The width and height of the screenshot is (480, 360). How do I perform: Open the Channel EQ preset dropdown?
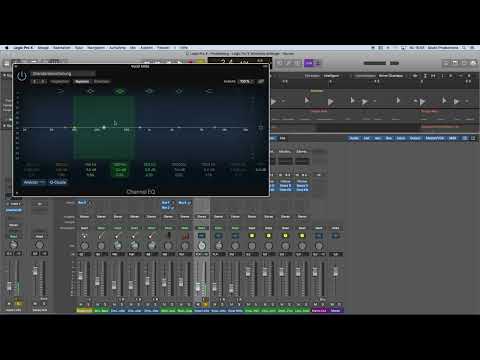pos(63,74)
